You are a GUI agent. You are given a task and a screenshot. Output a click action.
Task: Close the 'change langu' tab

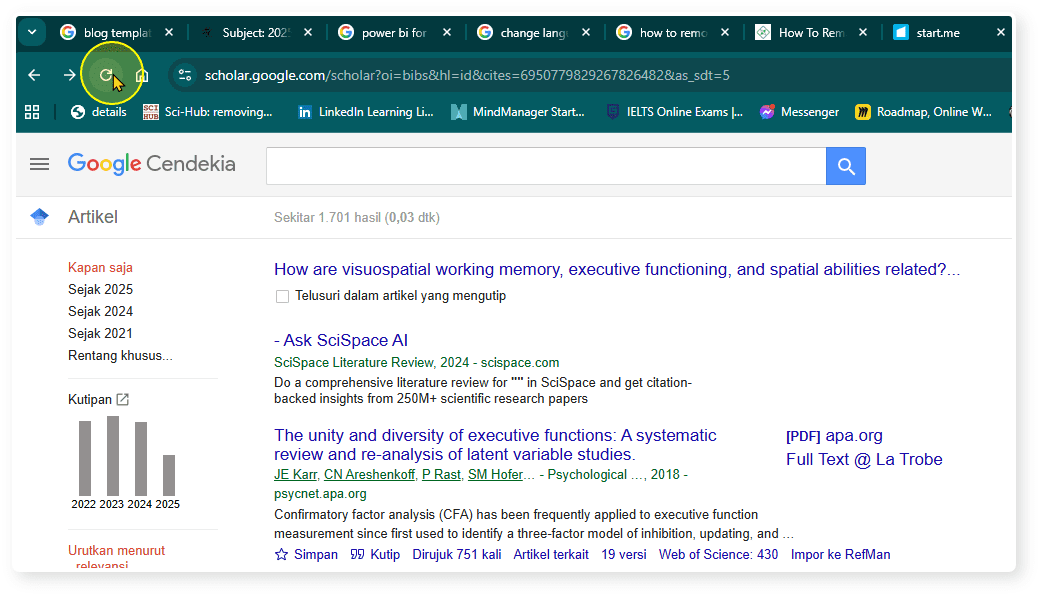(x=586, y=32)
